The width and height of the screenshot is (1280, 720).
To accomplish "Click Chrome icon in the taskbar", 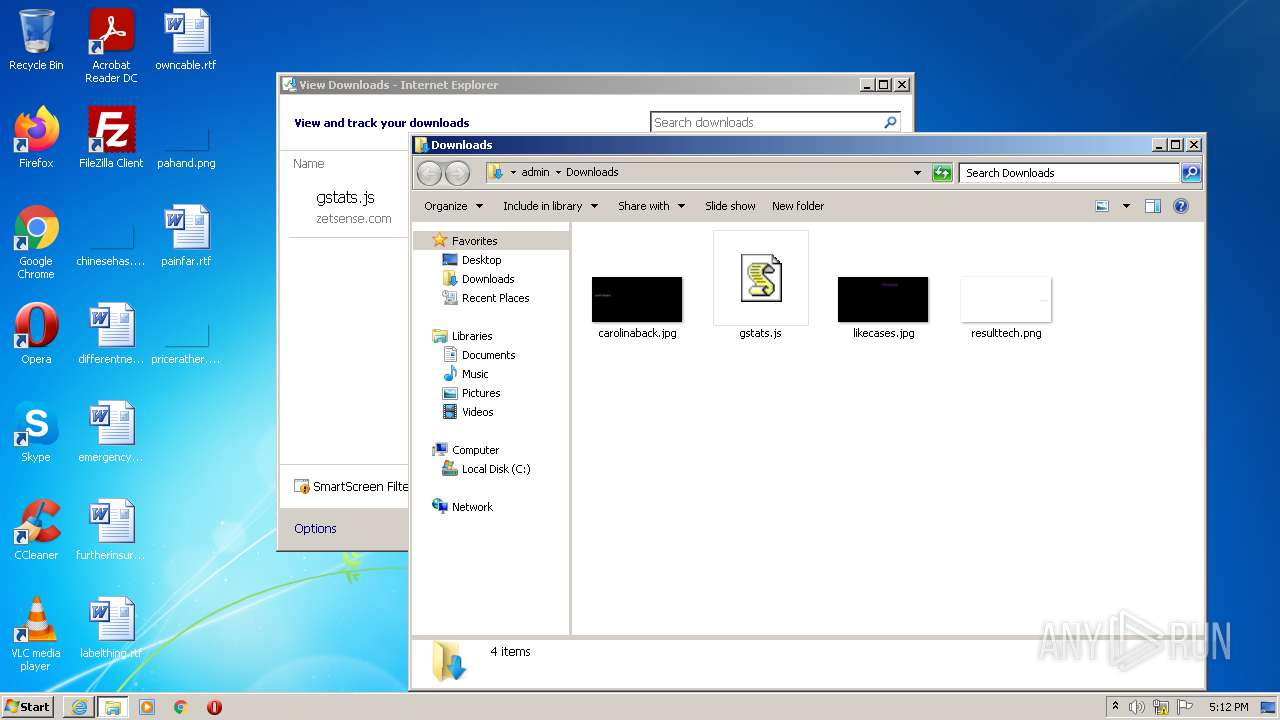I will [181, 707].
